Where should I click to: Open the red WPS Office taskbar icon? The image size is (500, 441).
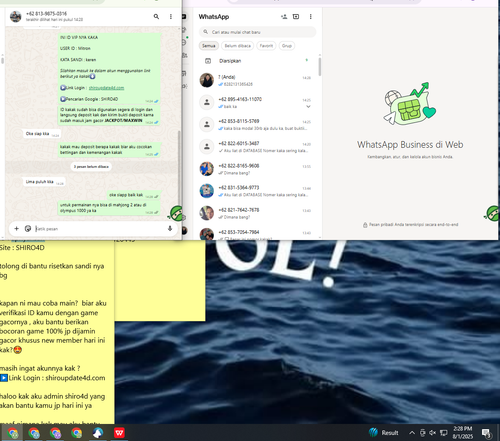click(x=119, y=433)
